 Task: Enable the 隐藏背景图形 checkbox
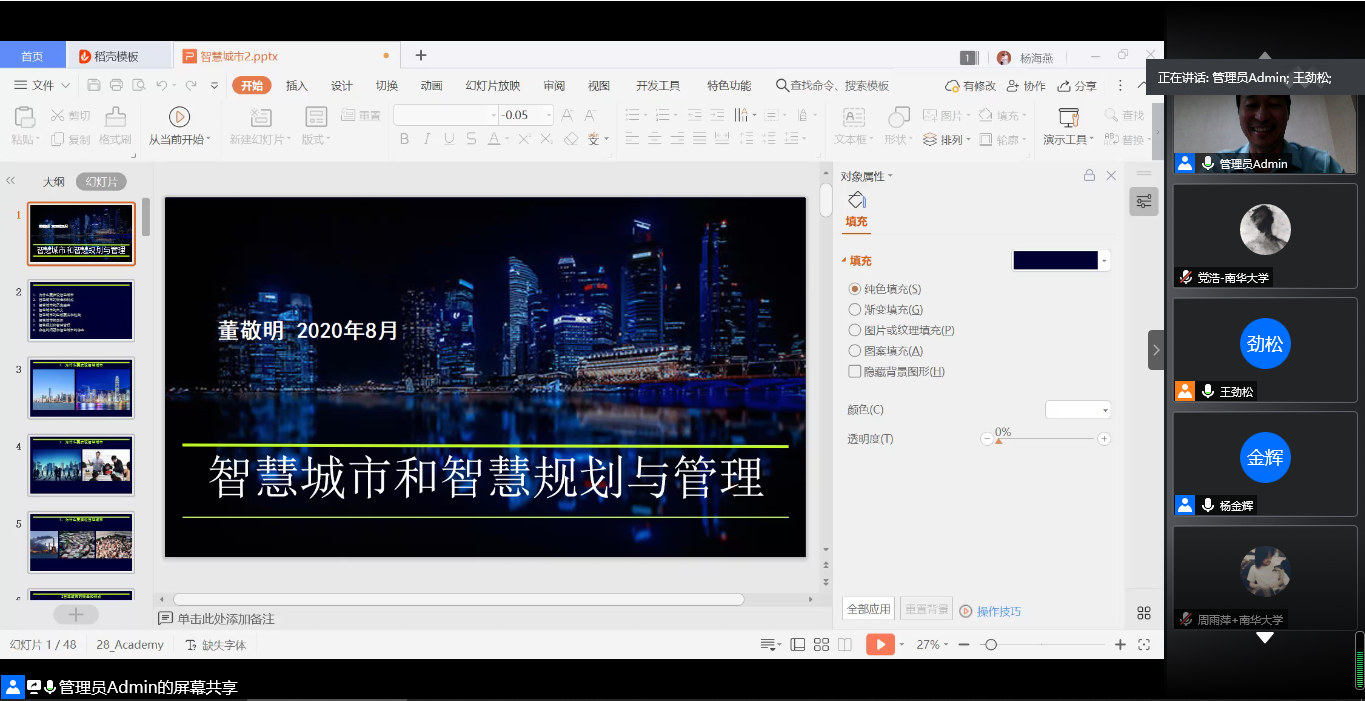click(x=855, y=372)
